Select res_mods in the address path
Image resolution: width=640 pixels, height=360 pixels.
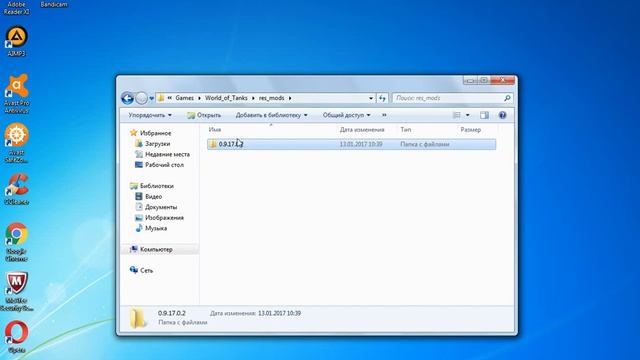271,98
